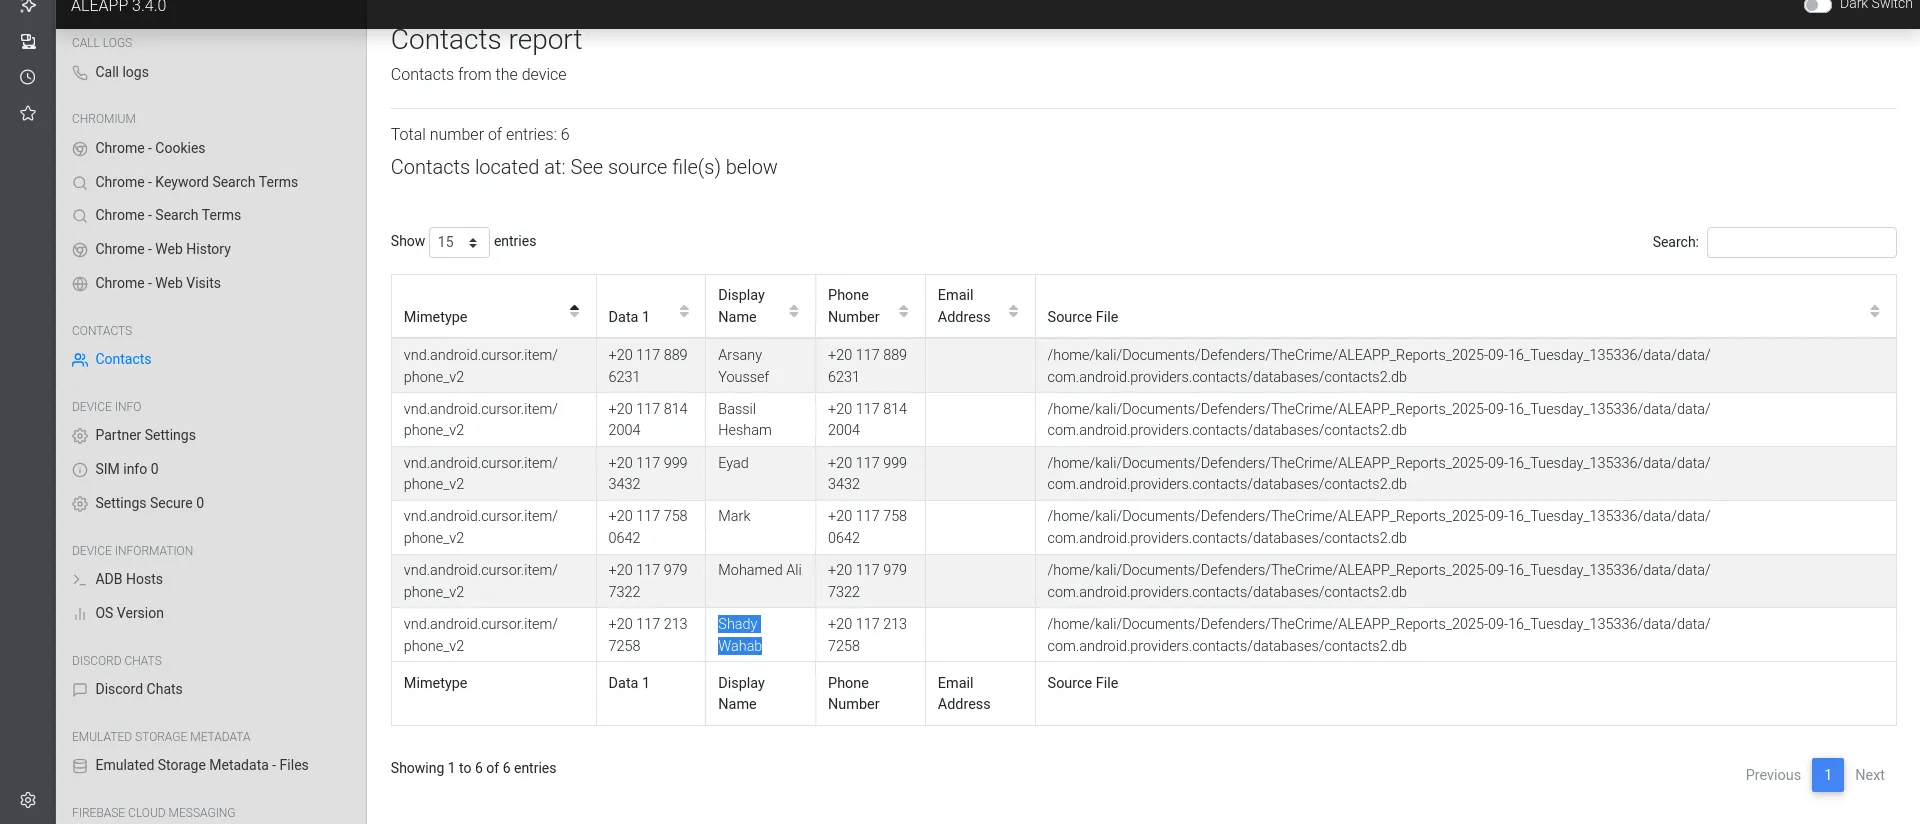The height and width of the screenshot is (824, 1920).
Task: Click the star icon in the left rail
Action: point(28,113)
